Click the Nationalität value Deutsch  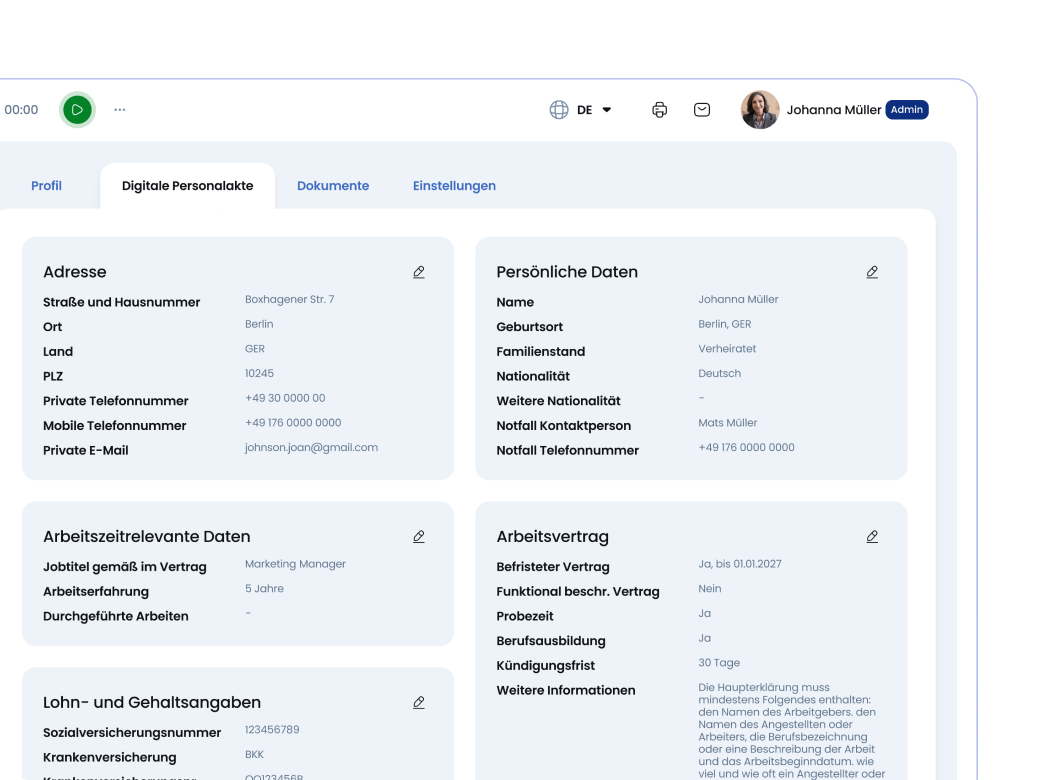720,374
